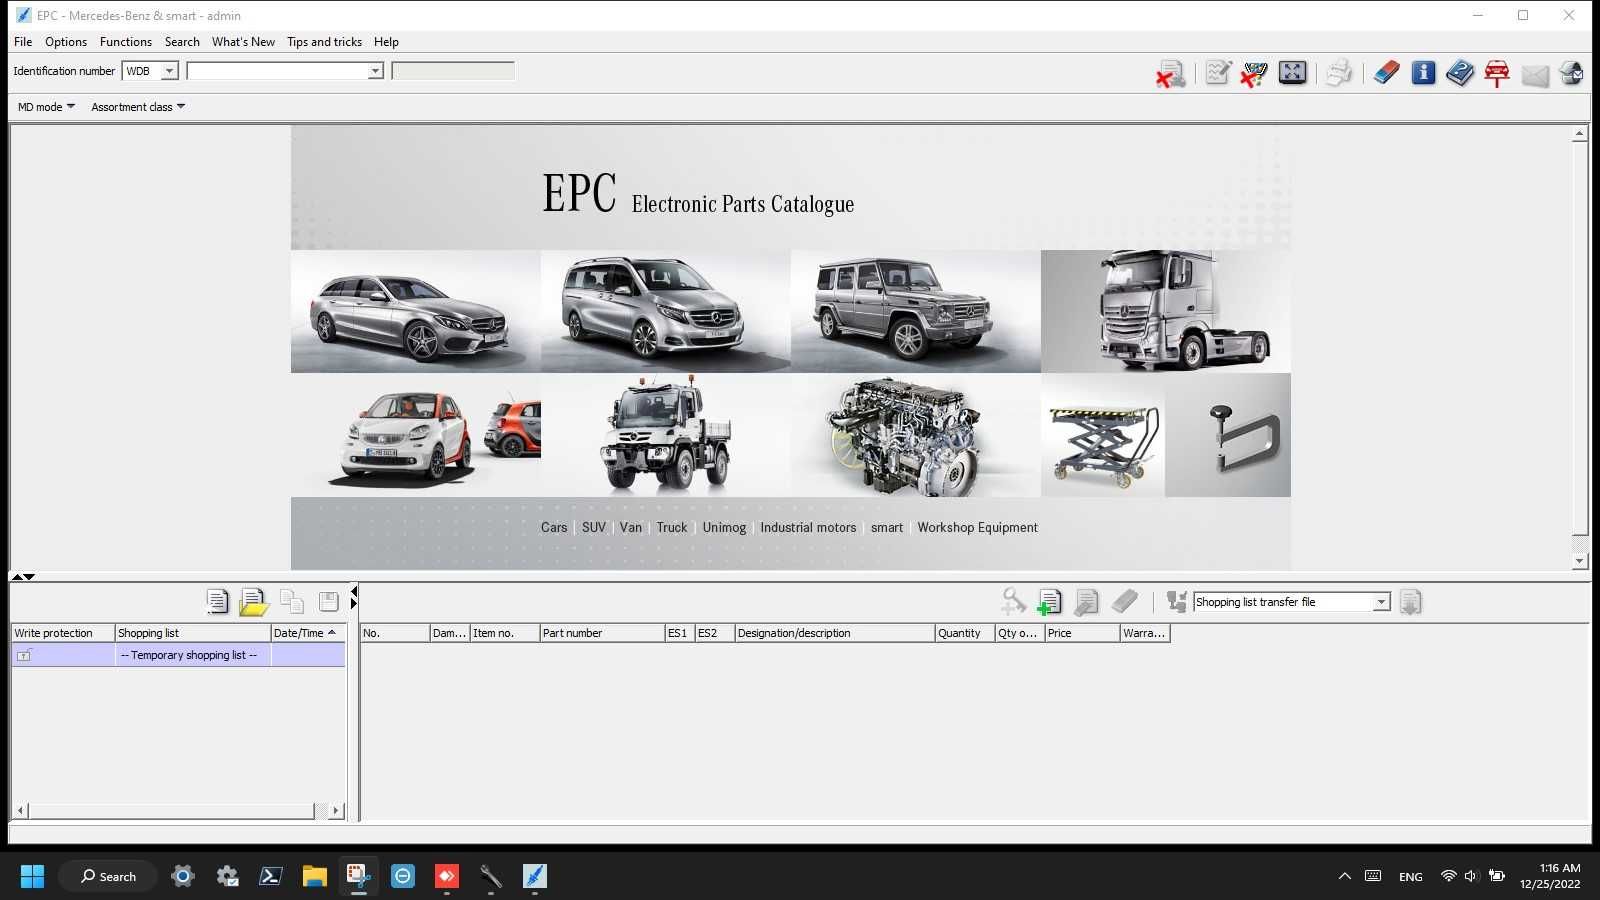
Task: Select the Industrial motors link
Action: click(x=808, y=528)
